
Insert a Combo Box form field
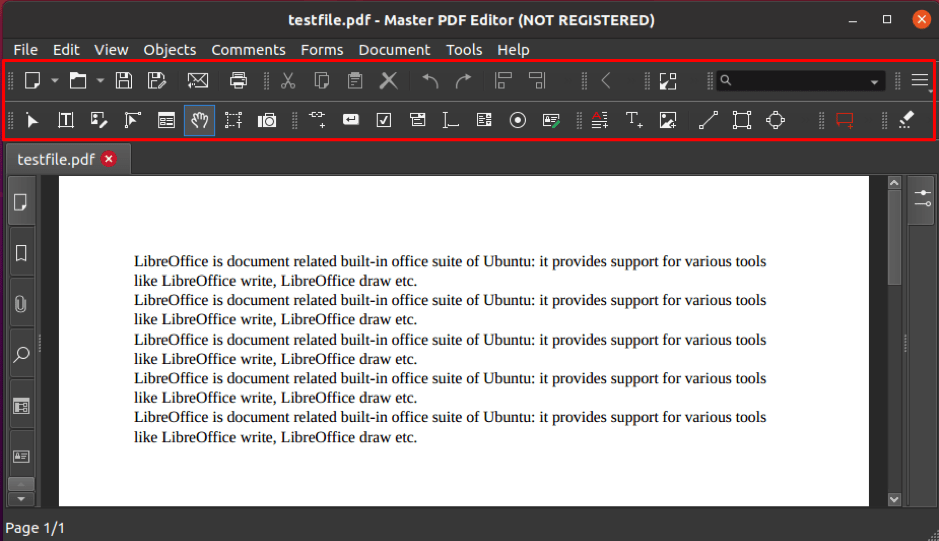(417, 120)
